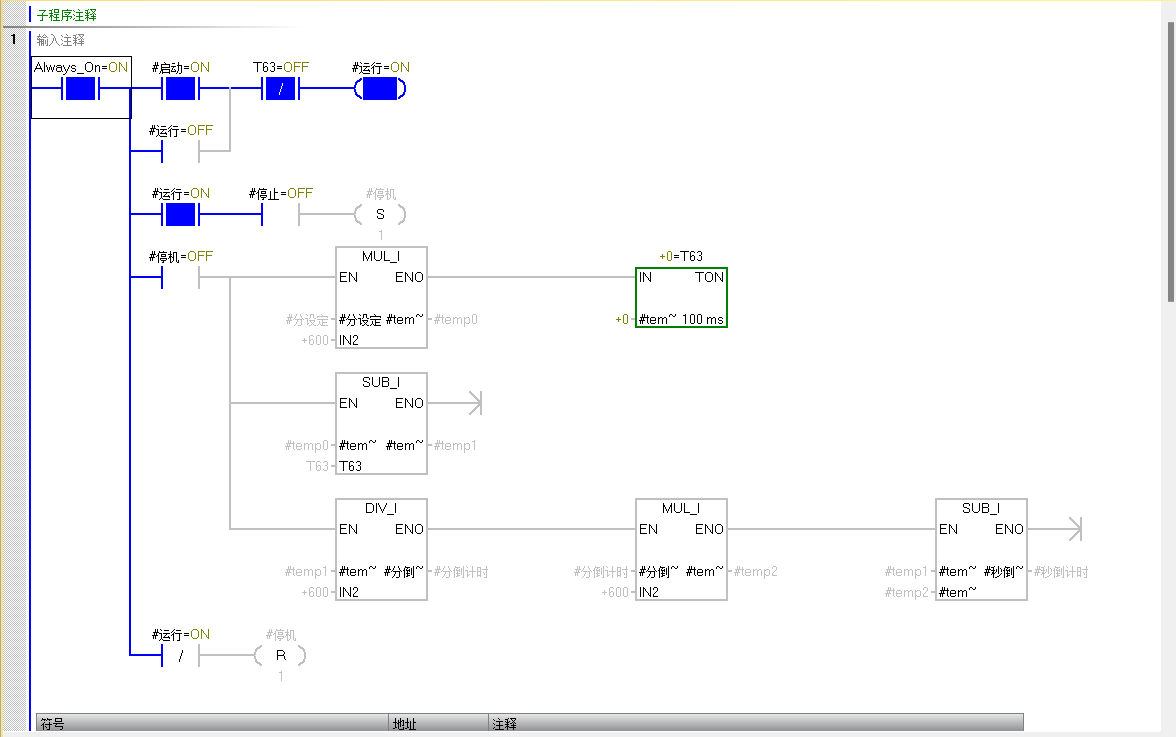
Task: Click the Always_On normally open contact
Action: (x=80, y=89)
